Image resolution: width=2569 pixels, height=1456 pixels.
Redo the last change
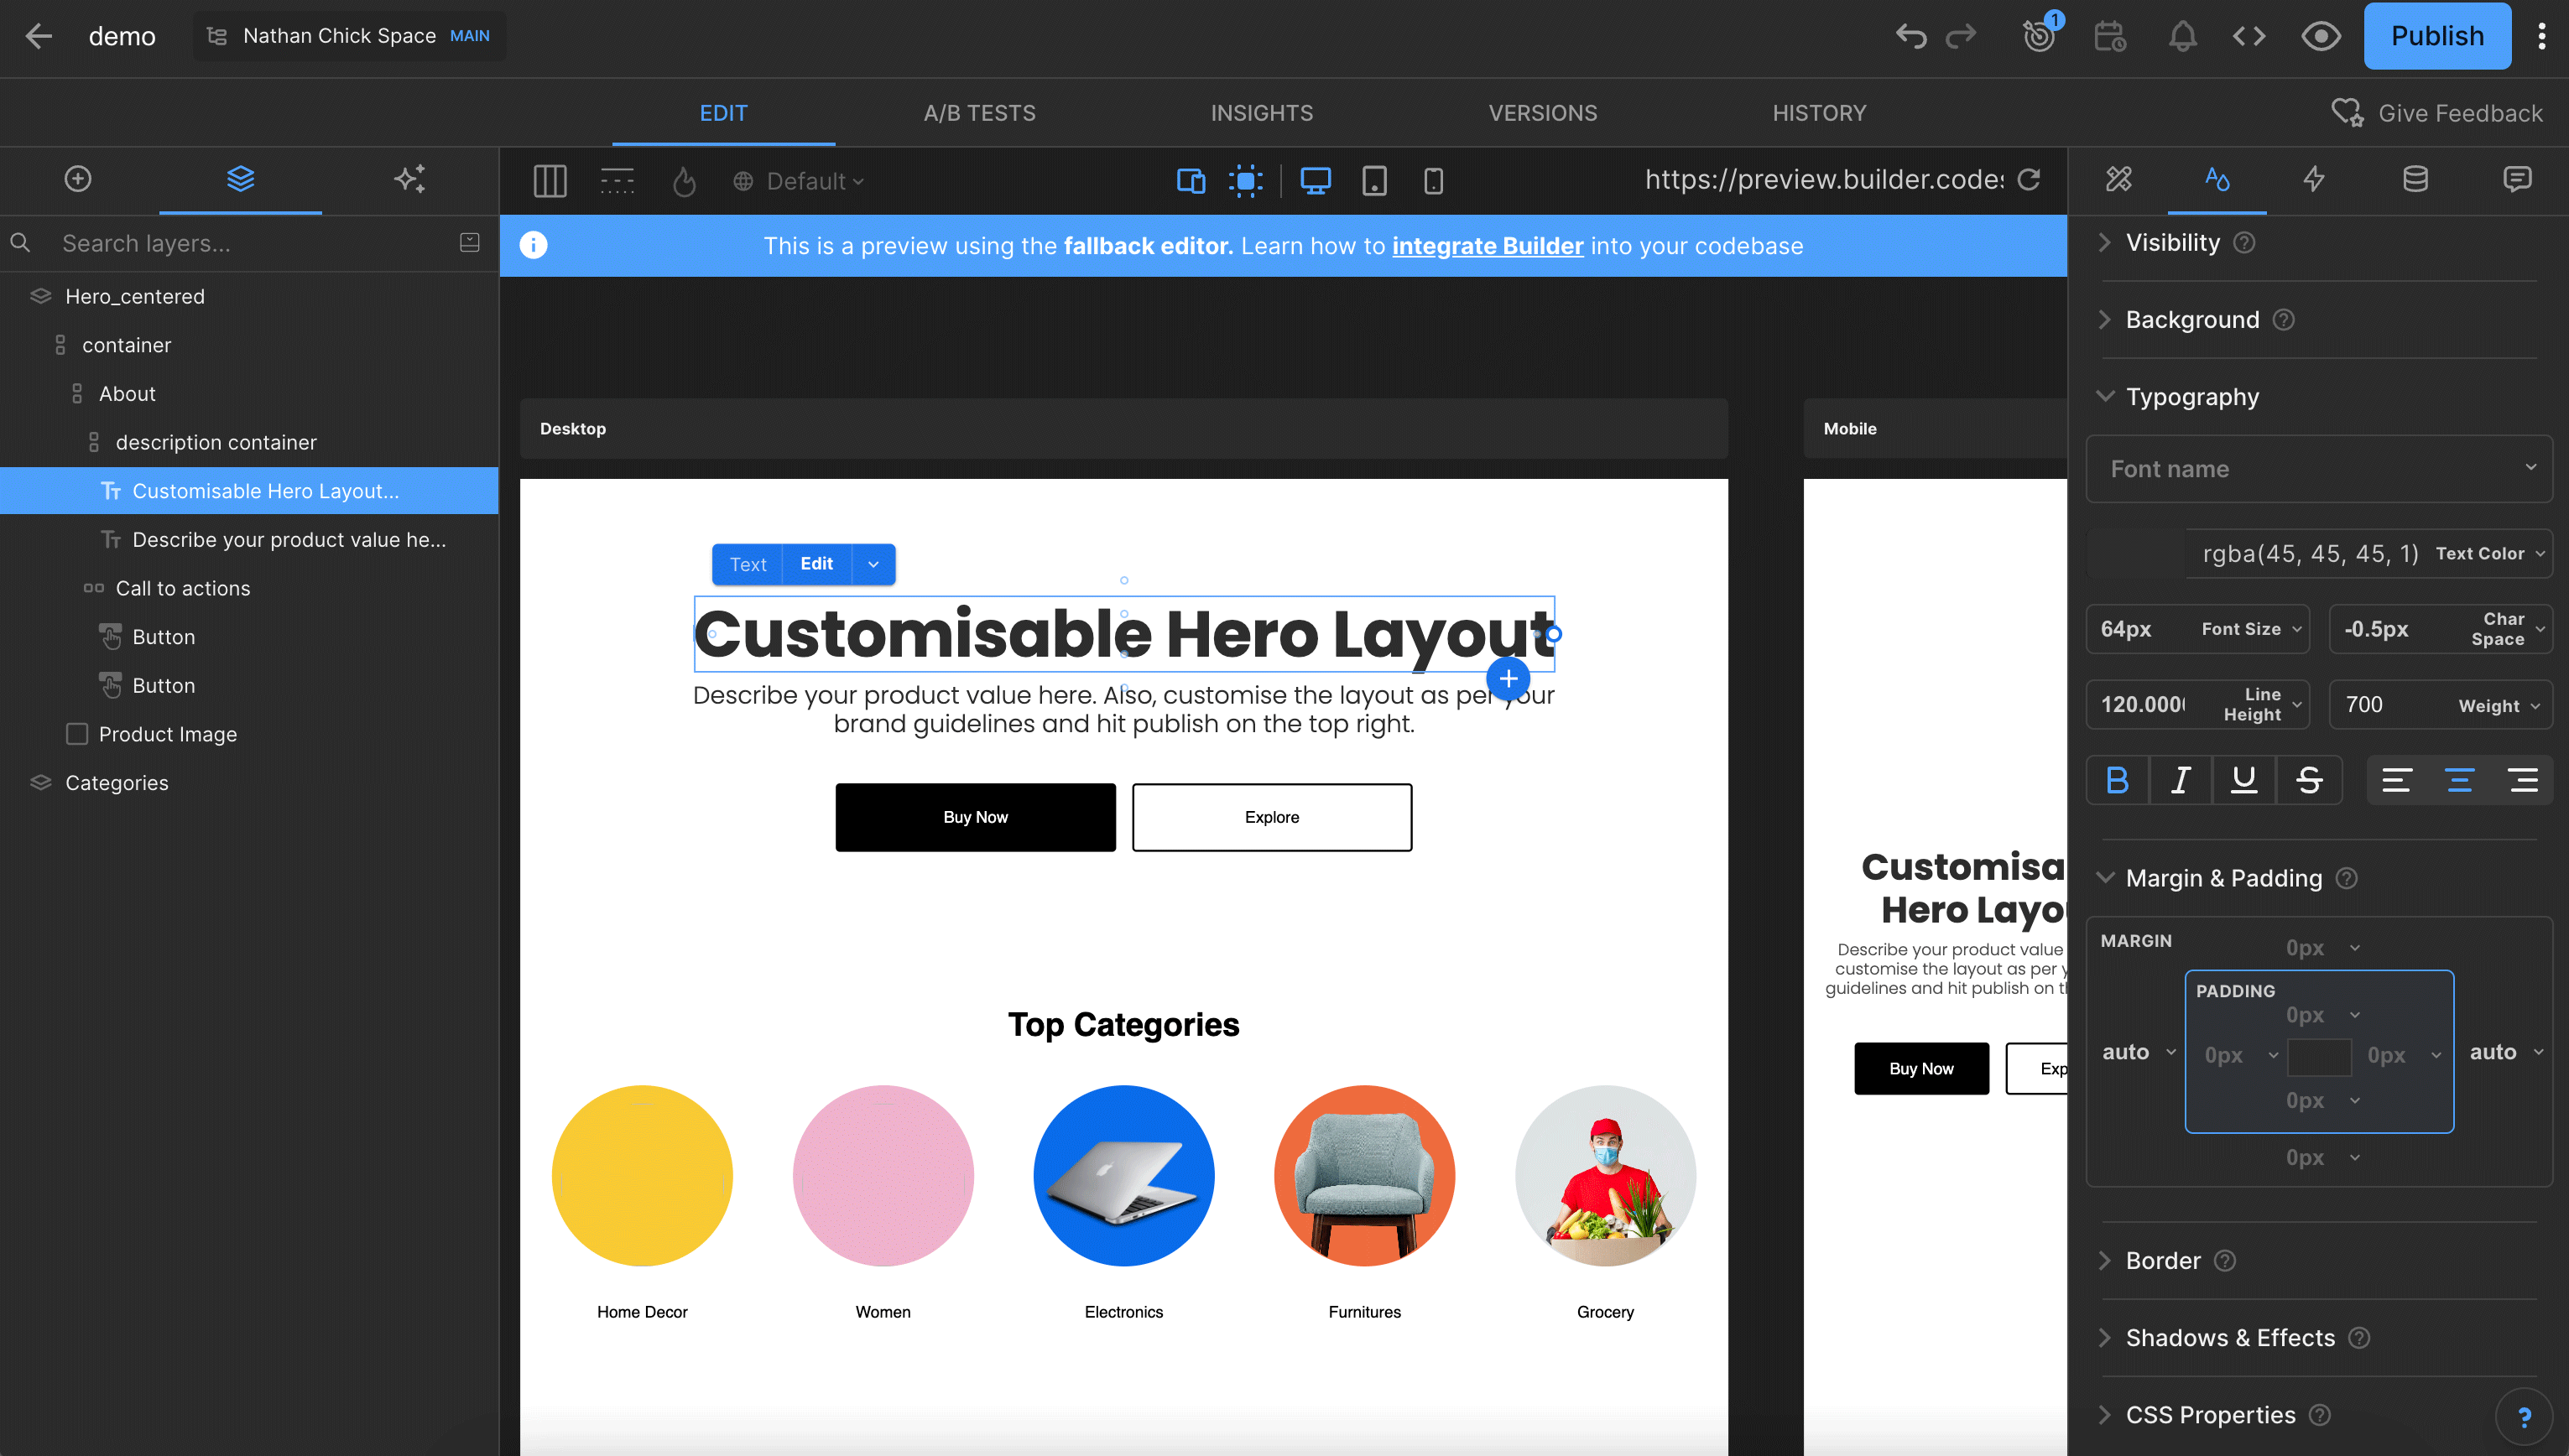1961,36
